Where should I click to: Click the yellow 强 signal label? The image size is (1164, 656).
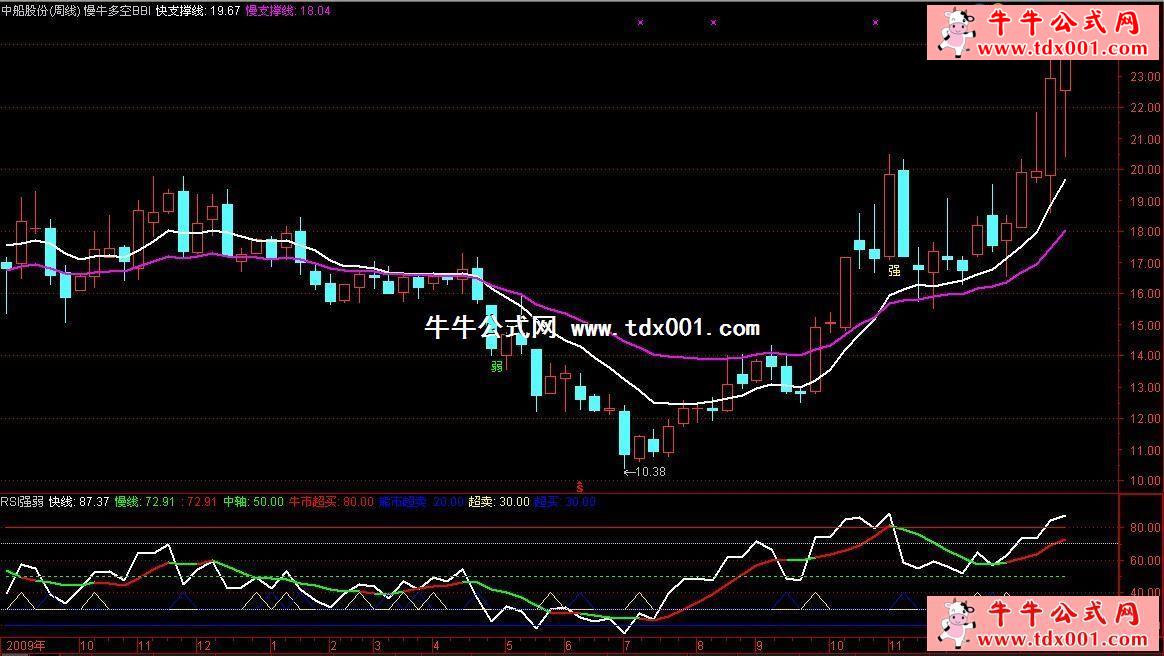pyautogui.click(x=894, y=270)
